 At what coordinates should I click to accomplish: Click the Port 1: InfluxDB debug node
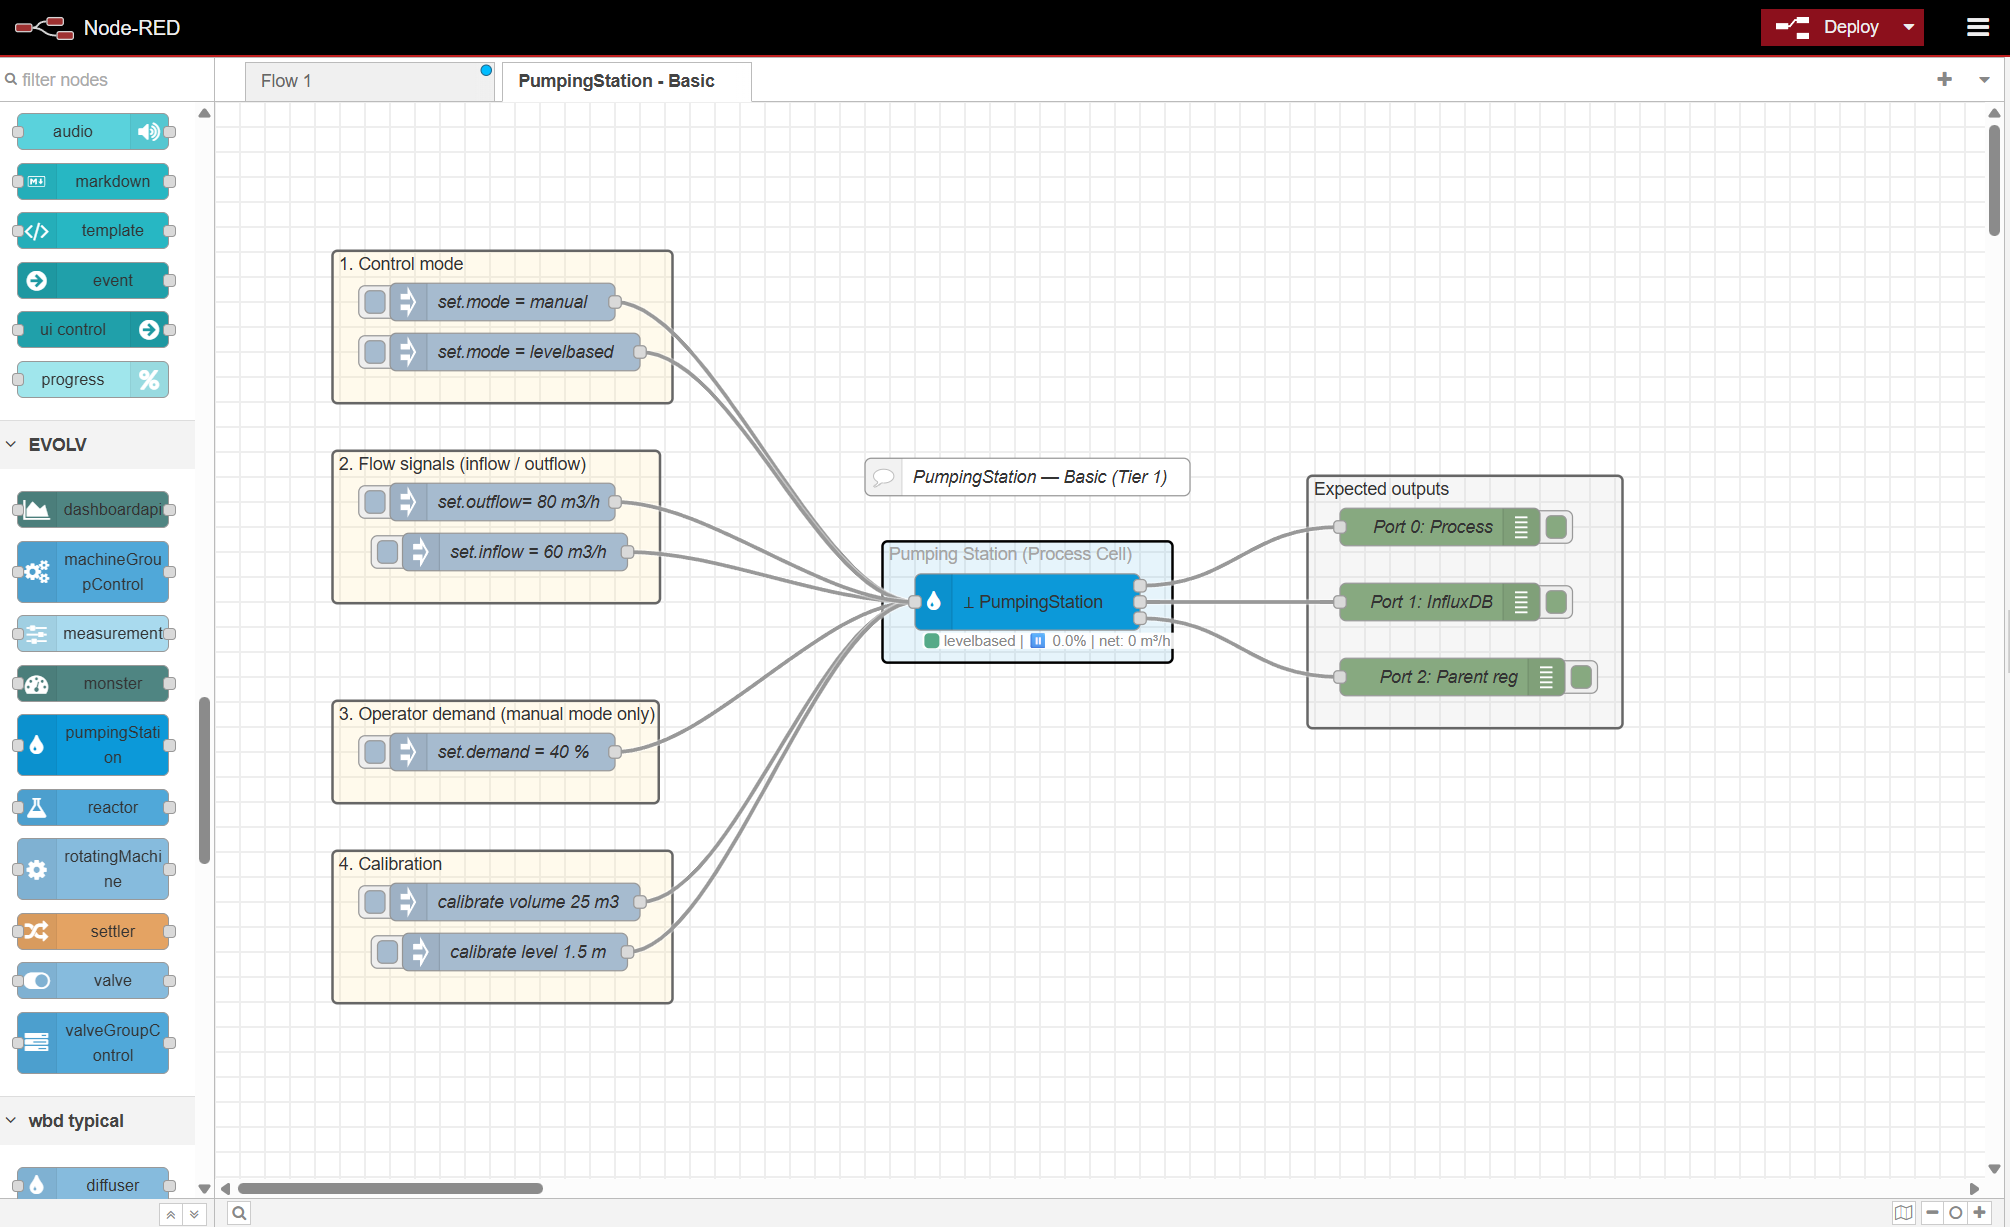[x=1439, y=602]
